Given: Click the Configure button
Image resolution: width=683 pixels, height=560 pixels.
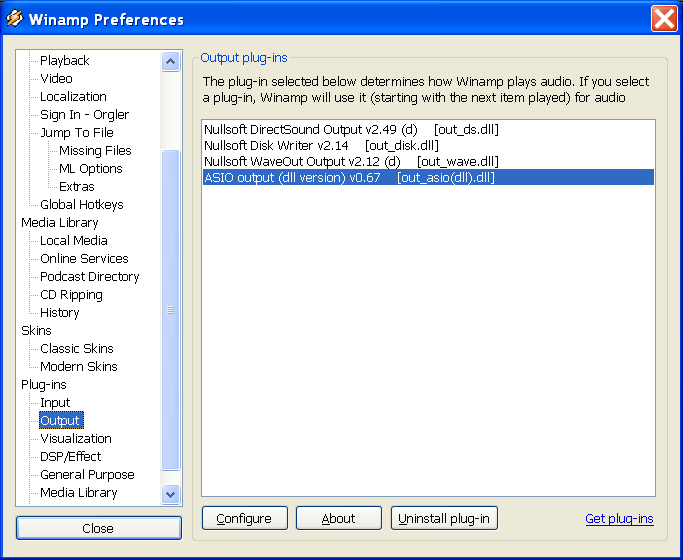Looking at the screenshot, I should 244,518.
